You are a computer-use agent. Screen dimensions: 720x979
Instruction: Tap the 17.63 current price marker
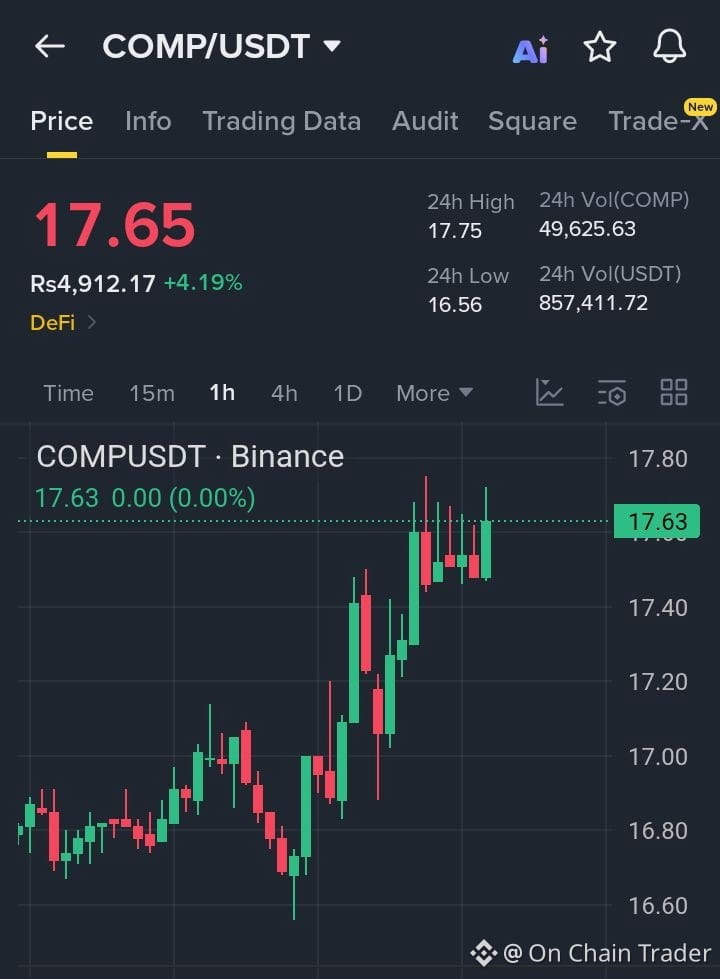[x=657, y=521]
